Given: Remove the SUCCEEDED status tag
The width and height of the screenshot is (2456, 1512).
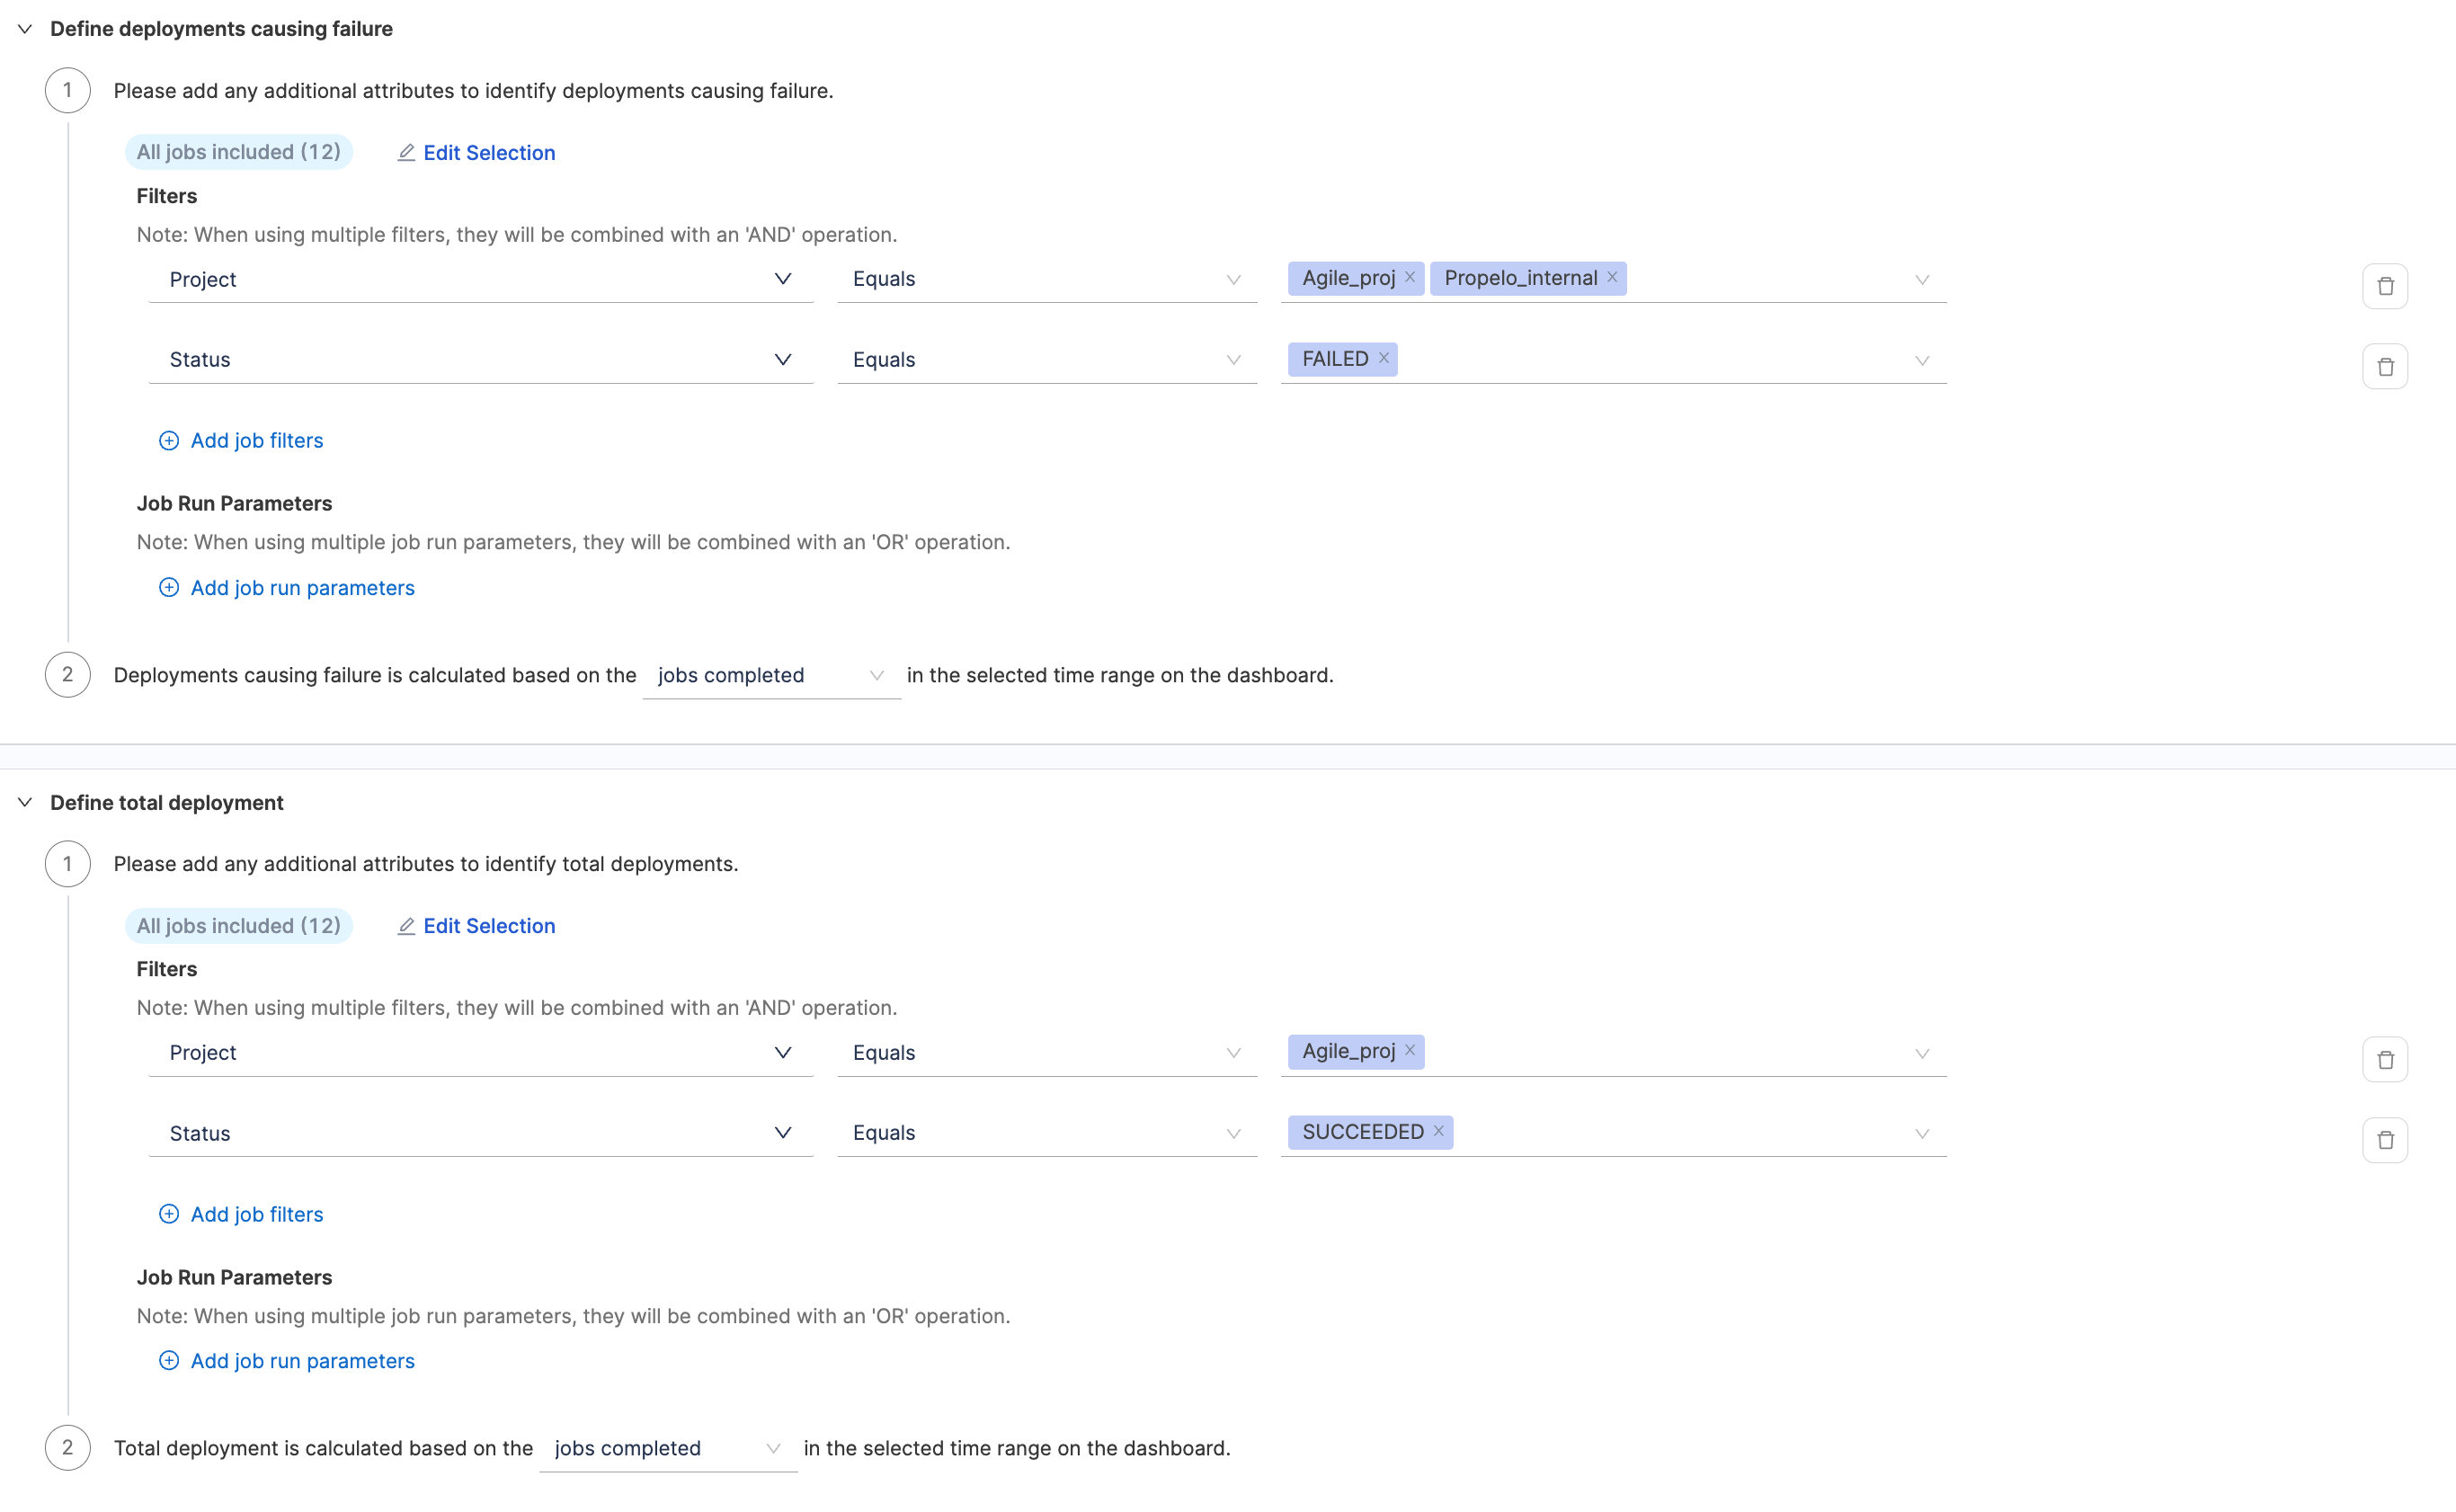Looking at the screenshot, I should (1439, 1130).
